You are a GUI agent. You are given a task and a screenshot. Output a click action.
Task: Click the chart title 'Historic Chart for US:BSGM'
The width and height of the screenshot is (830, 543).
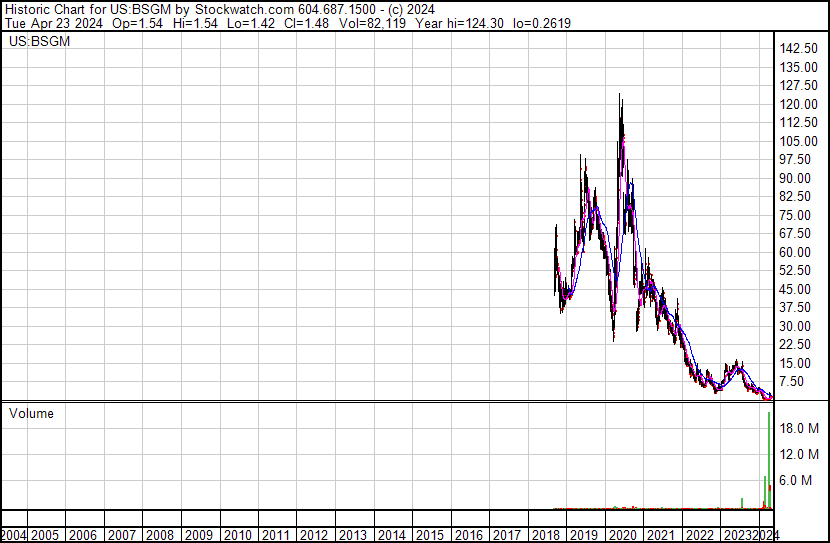88,9
